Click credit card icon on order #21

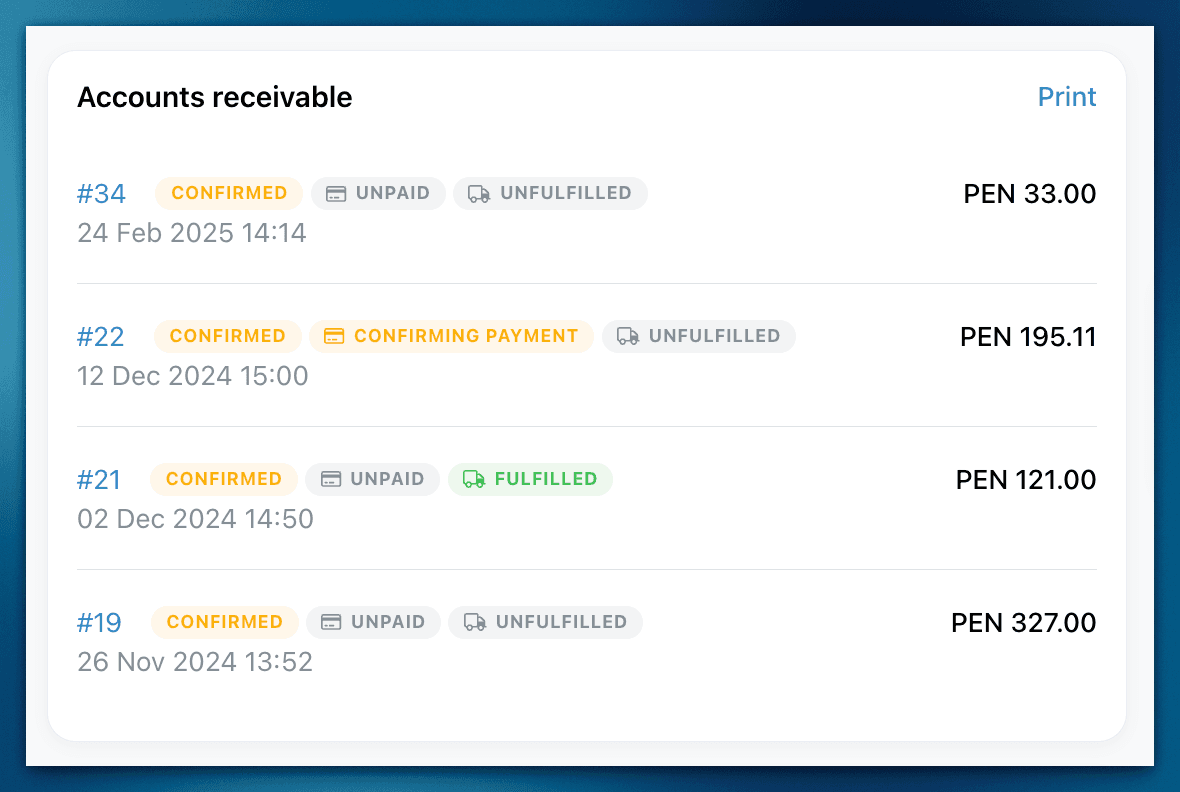[331, 479]
